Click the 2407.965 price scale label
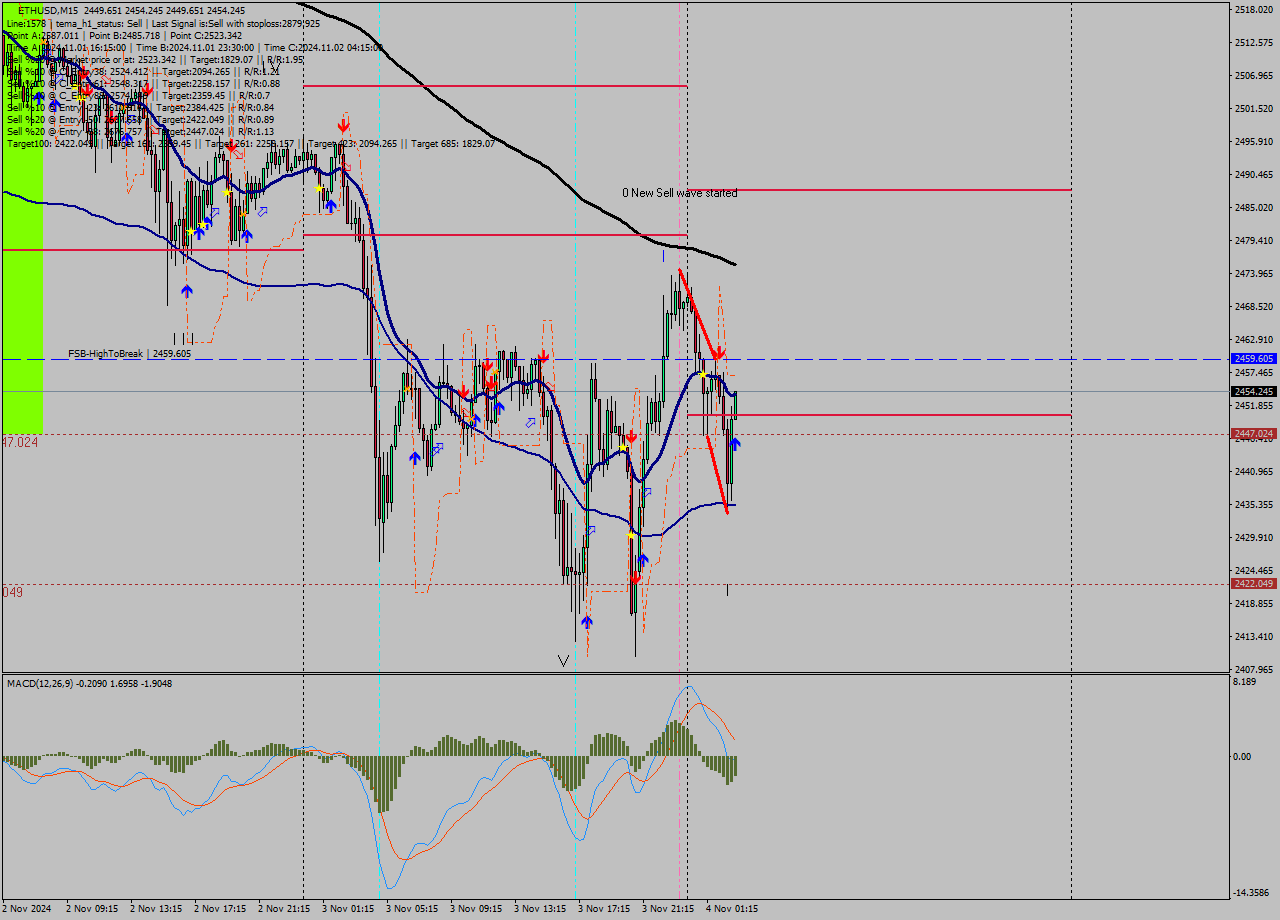Image resolution: width=1280 pixels, height=920 pixels. 1253,669
